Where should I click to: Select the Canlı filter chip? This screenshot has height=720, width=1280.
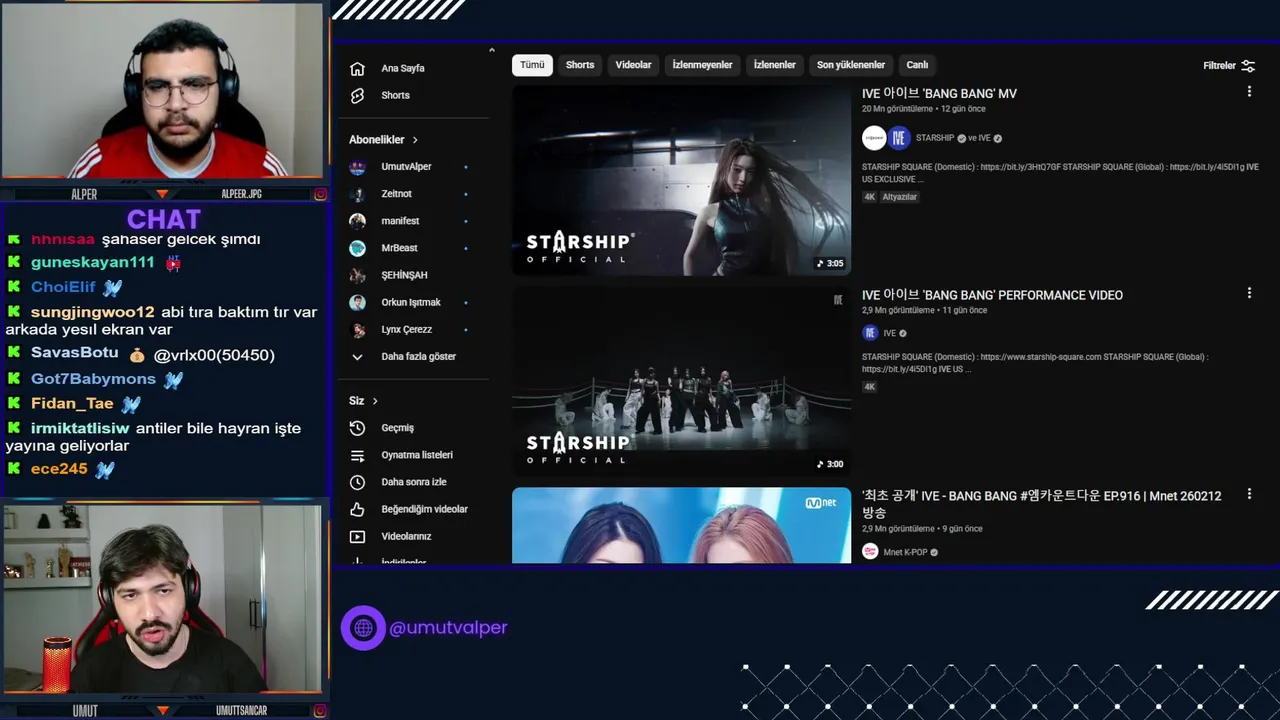click(x=917, y=65)
